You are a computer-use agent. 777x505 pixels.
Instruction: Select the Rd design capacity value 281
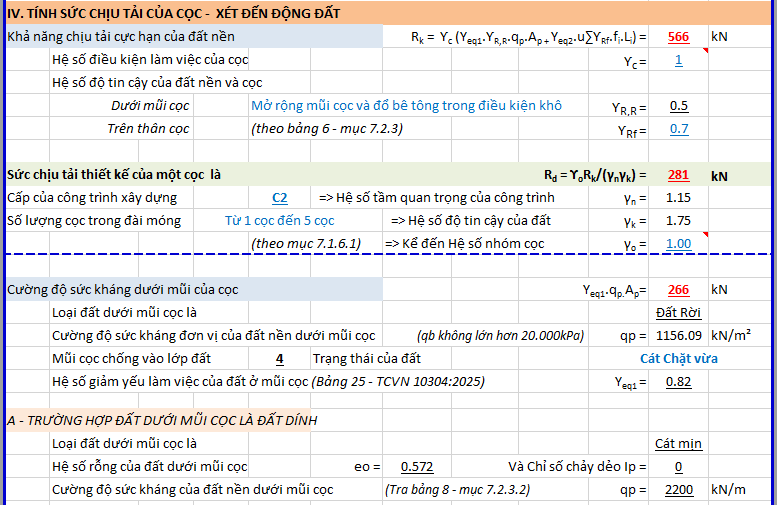[678, 175]
